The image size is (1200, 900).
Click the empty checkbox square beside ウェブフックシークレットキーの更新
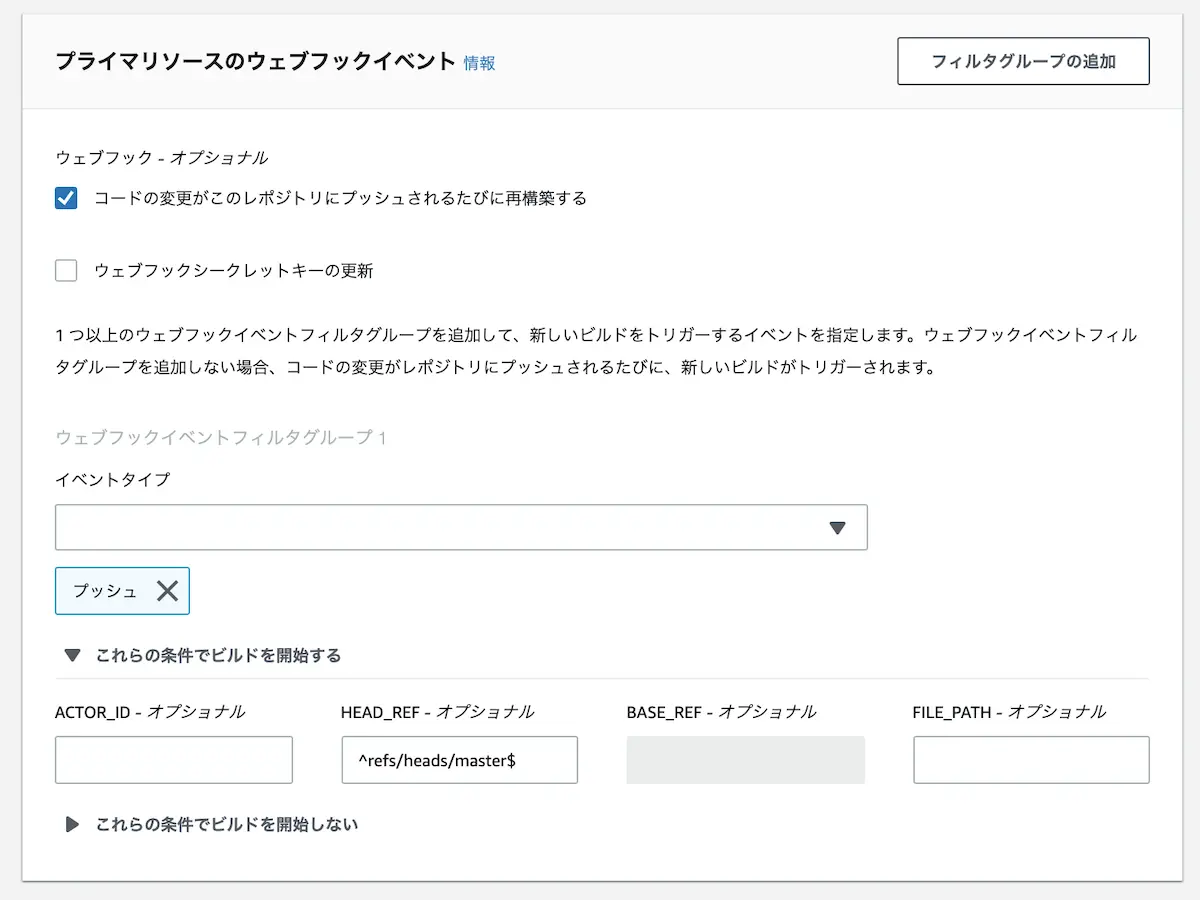click(x=65, y=270)
